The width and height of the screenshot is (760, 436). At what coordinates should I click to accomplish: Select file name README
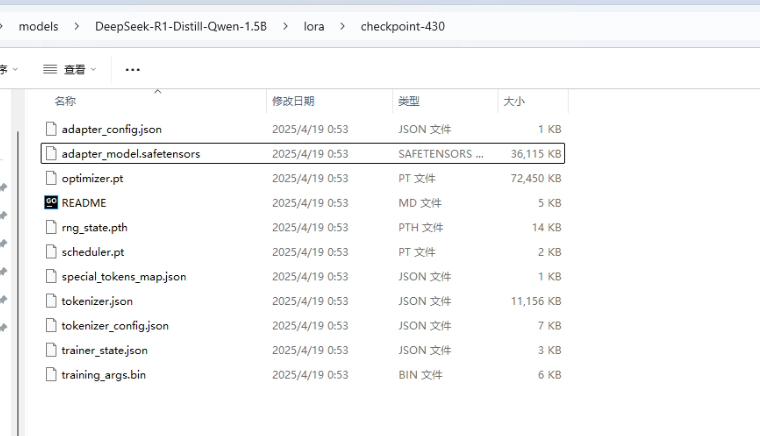coord(84,203)
